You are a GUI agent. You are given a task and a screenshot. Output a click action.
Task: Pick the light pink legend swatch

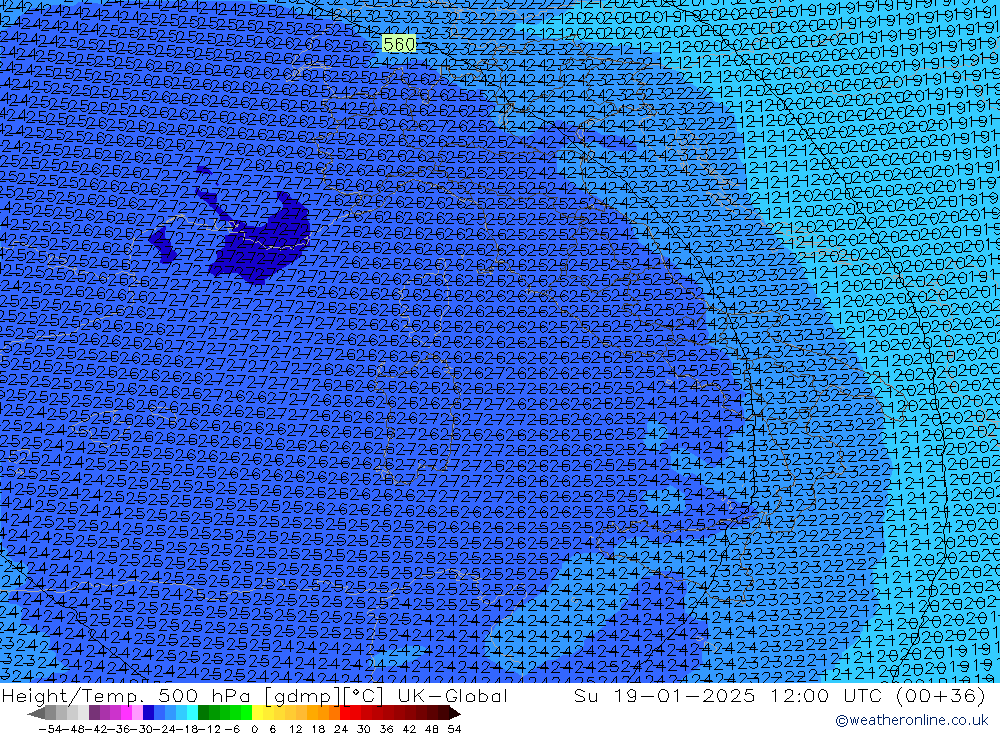click(137, 713)
